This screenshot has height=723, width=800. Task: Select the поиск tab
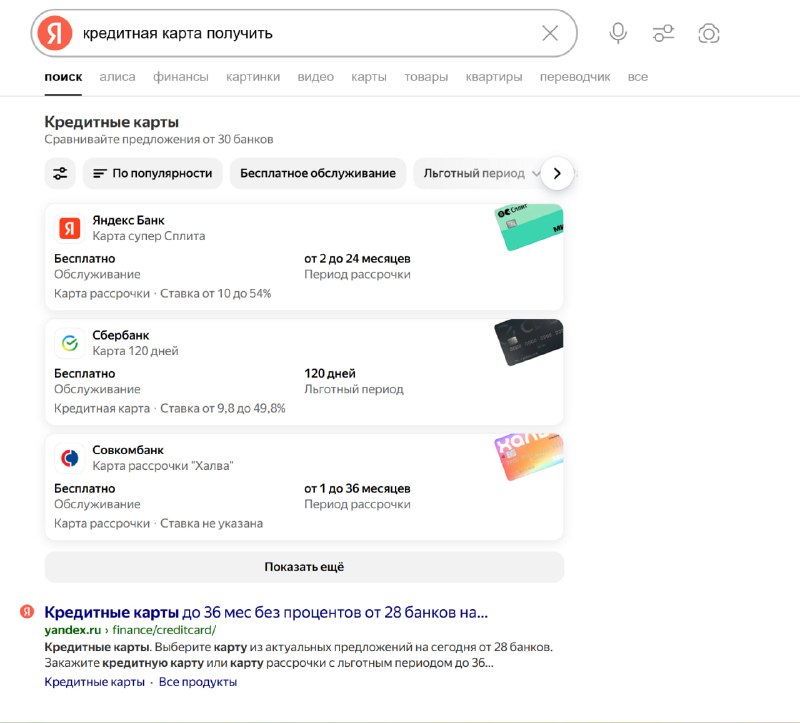[x=63, y=77]
